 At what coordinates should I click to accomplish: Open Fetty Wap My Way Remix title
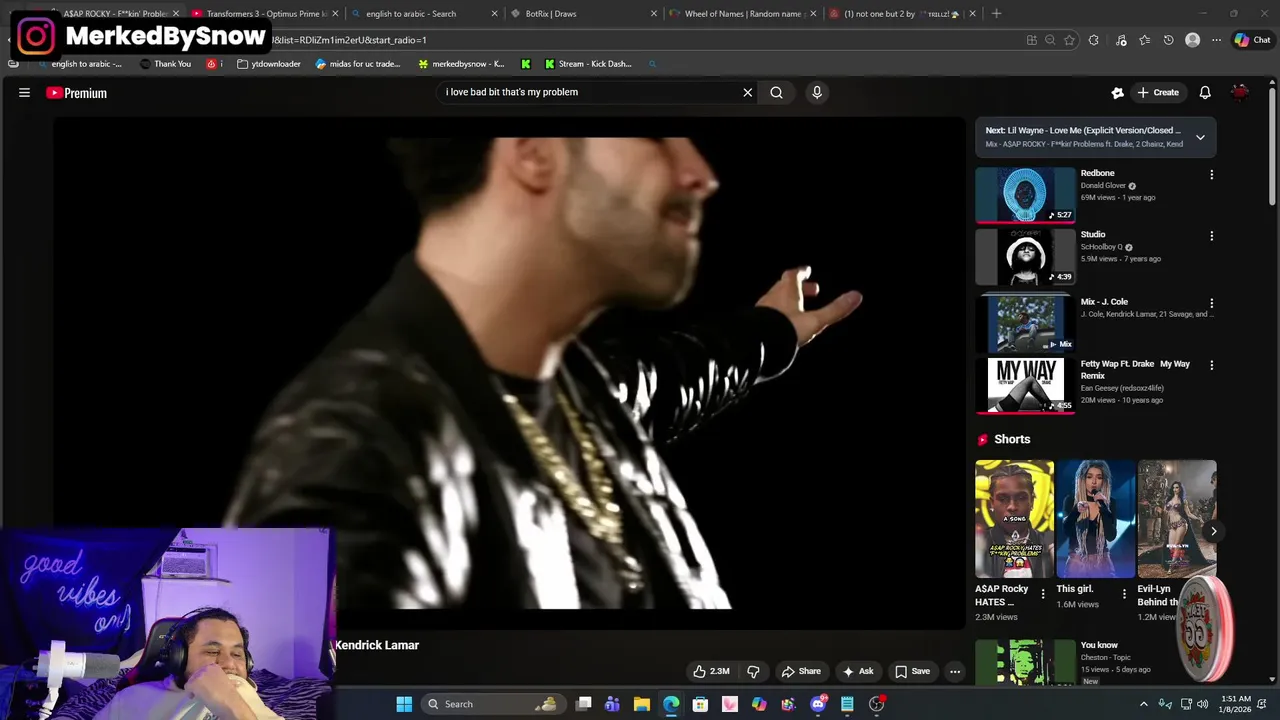pos(1135,370)
